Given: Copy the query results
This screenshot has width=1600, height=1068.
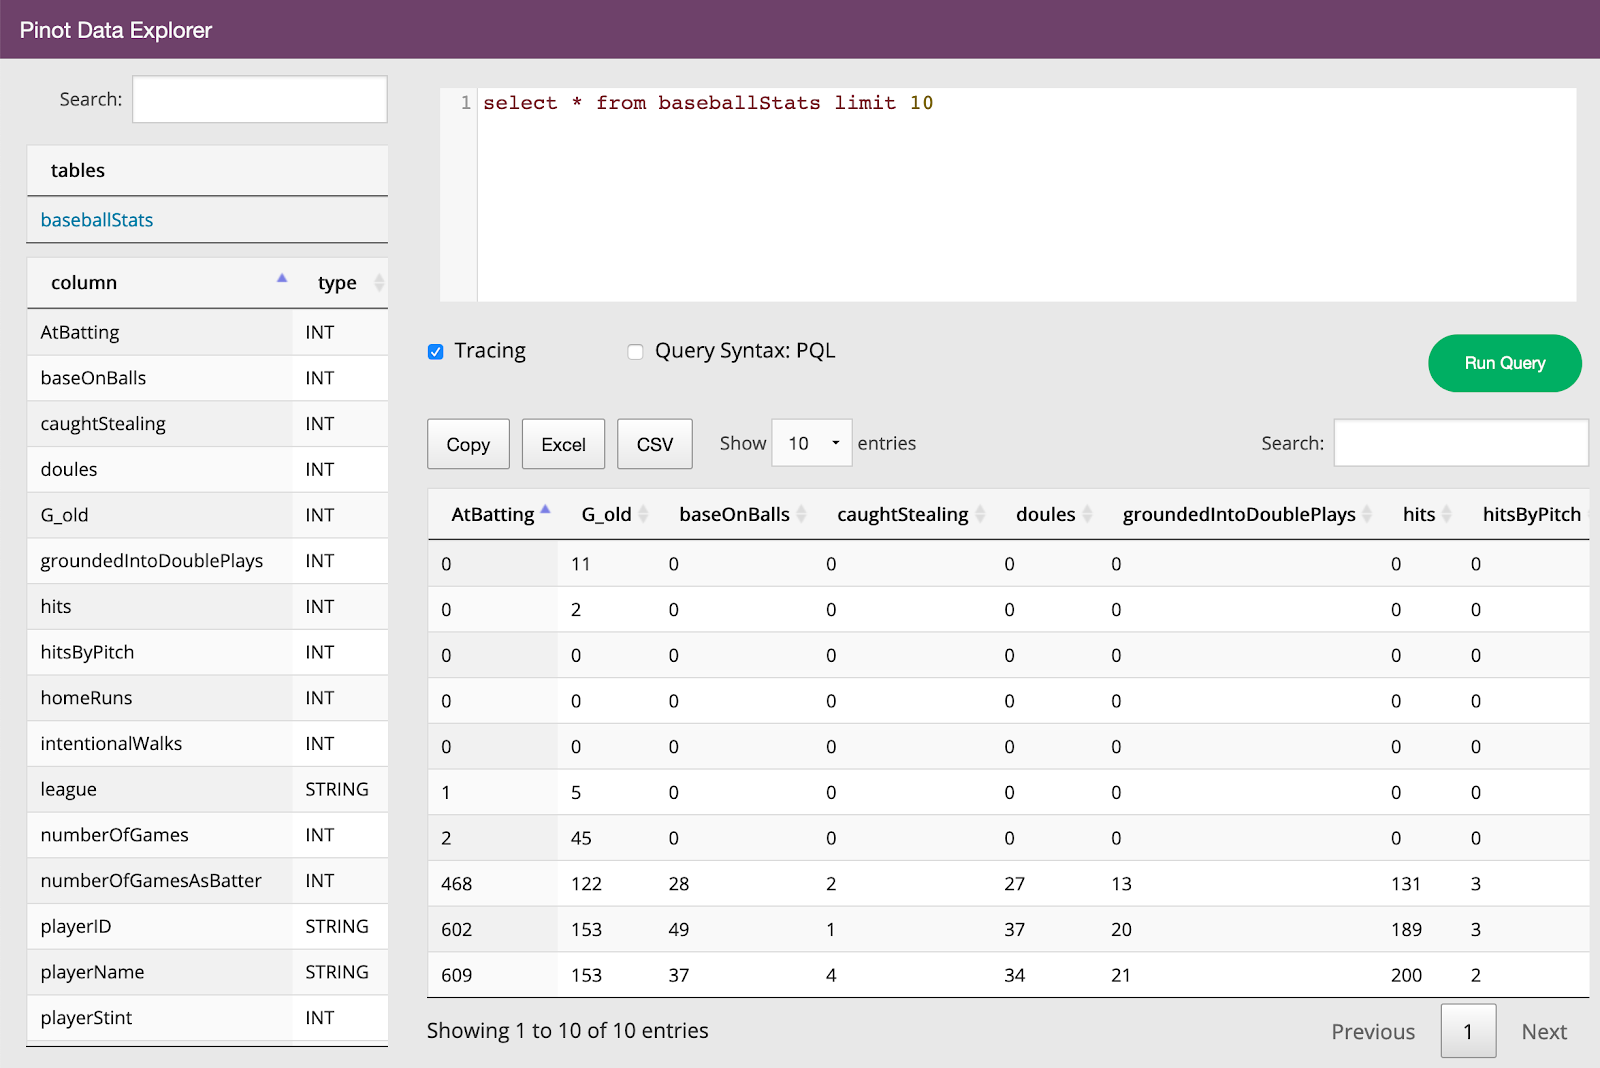Looking at the screenshot, I should 468,443.
